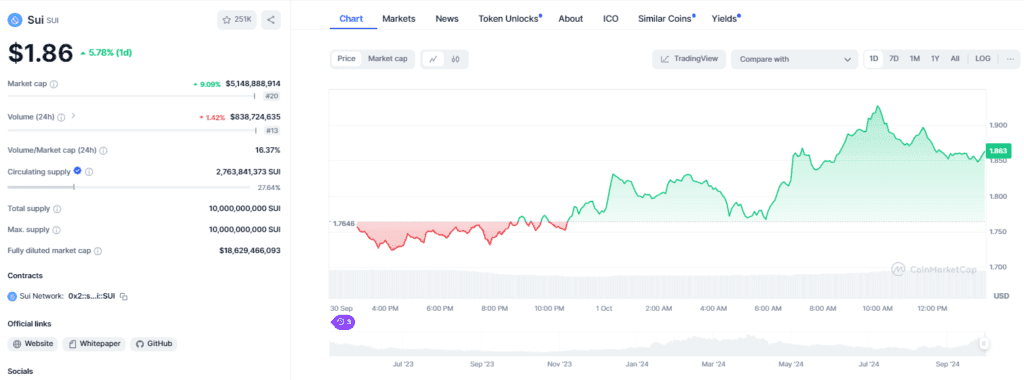Click the $18,629,466,093 fully diluted value
Viewport: 1024px width, 380px height.
tap(250, 251)
